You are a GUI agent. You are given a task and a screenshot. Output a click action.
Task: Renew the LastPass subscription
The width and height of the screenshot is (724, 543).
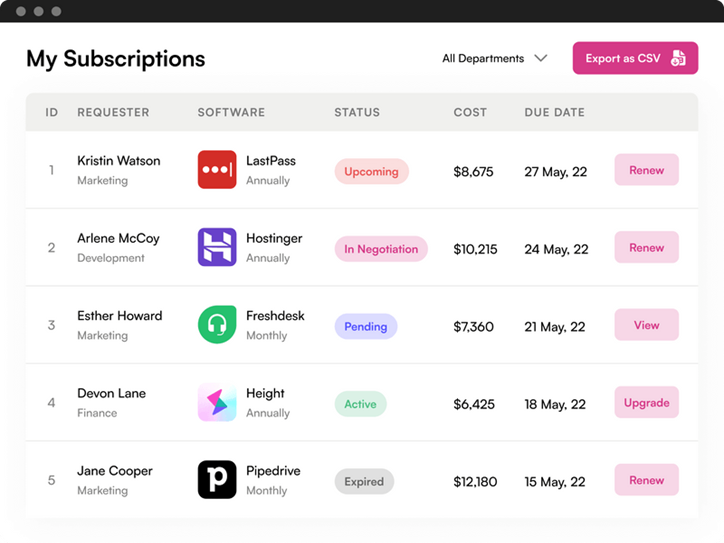coord(646,170)
